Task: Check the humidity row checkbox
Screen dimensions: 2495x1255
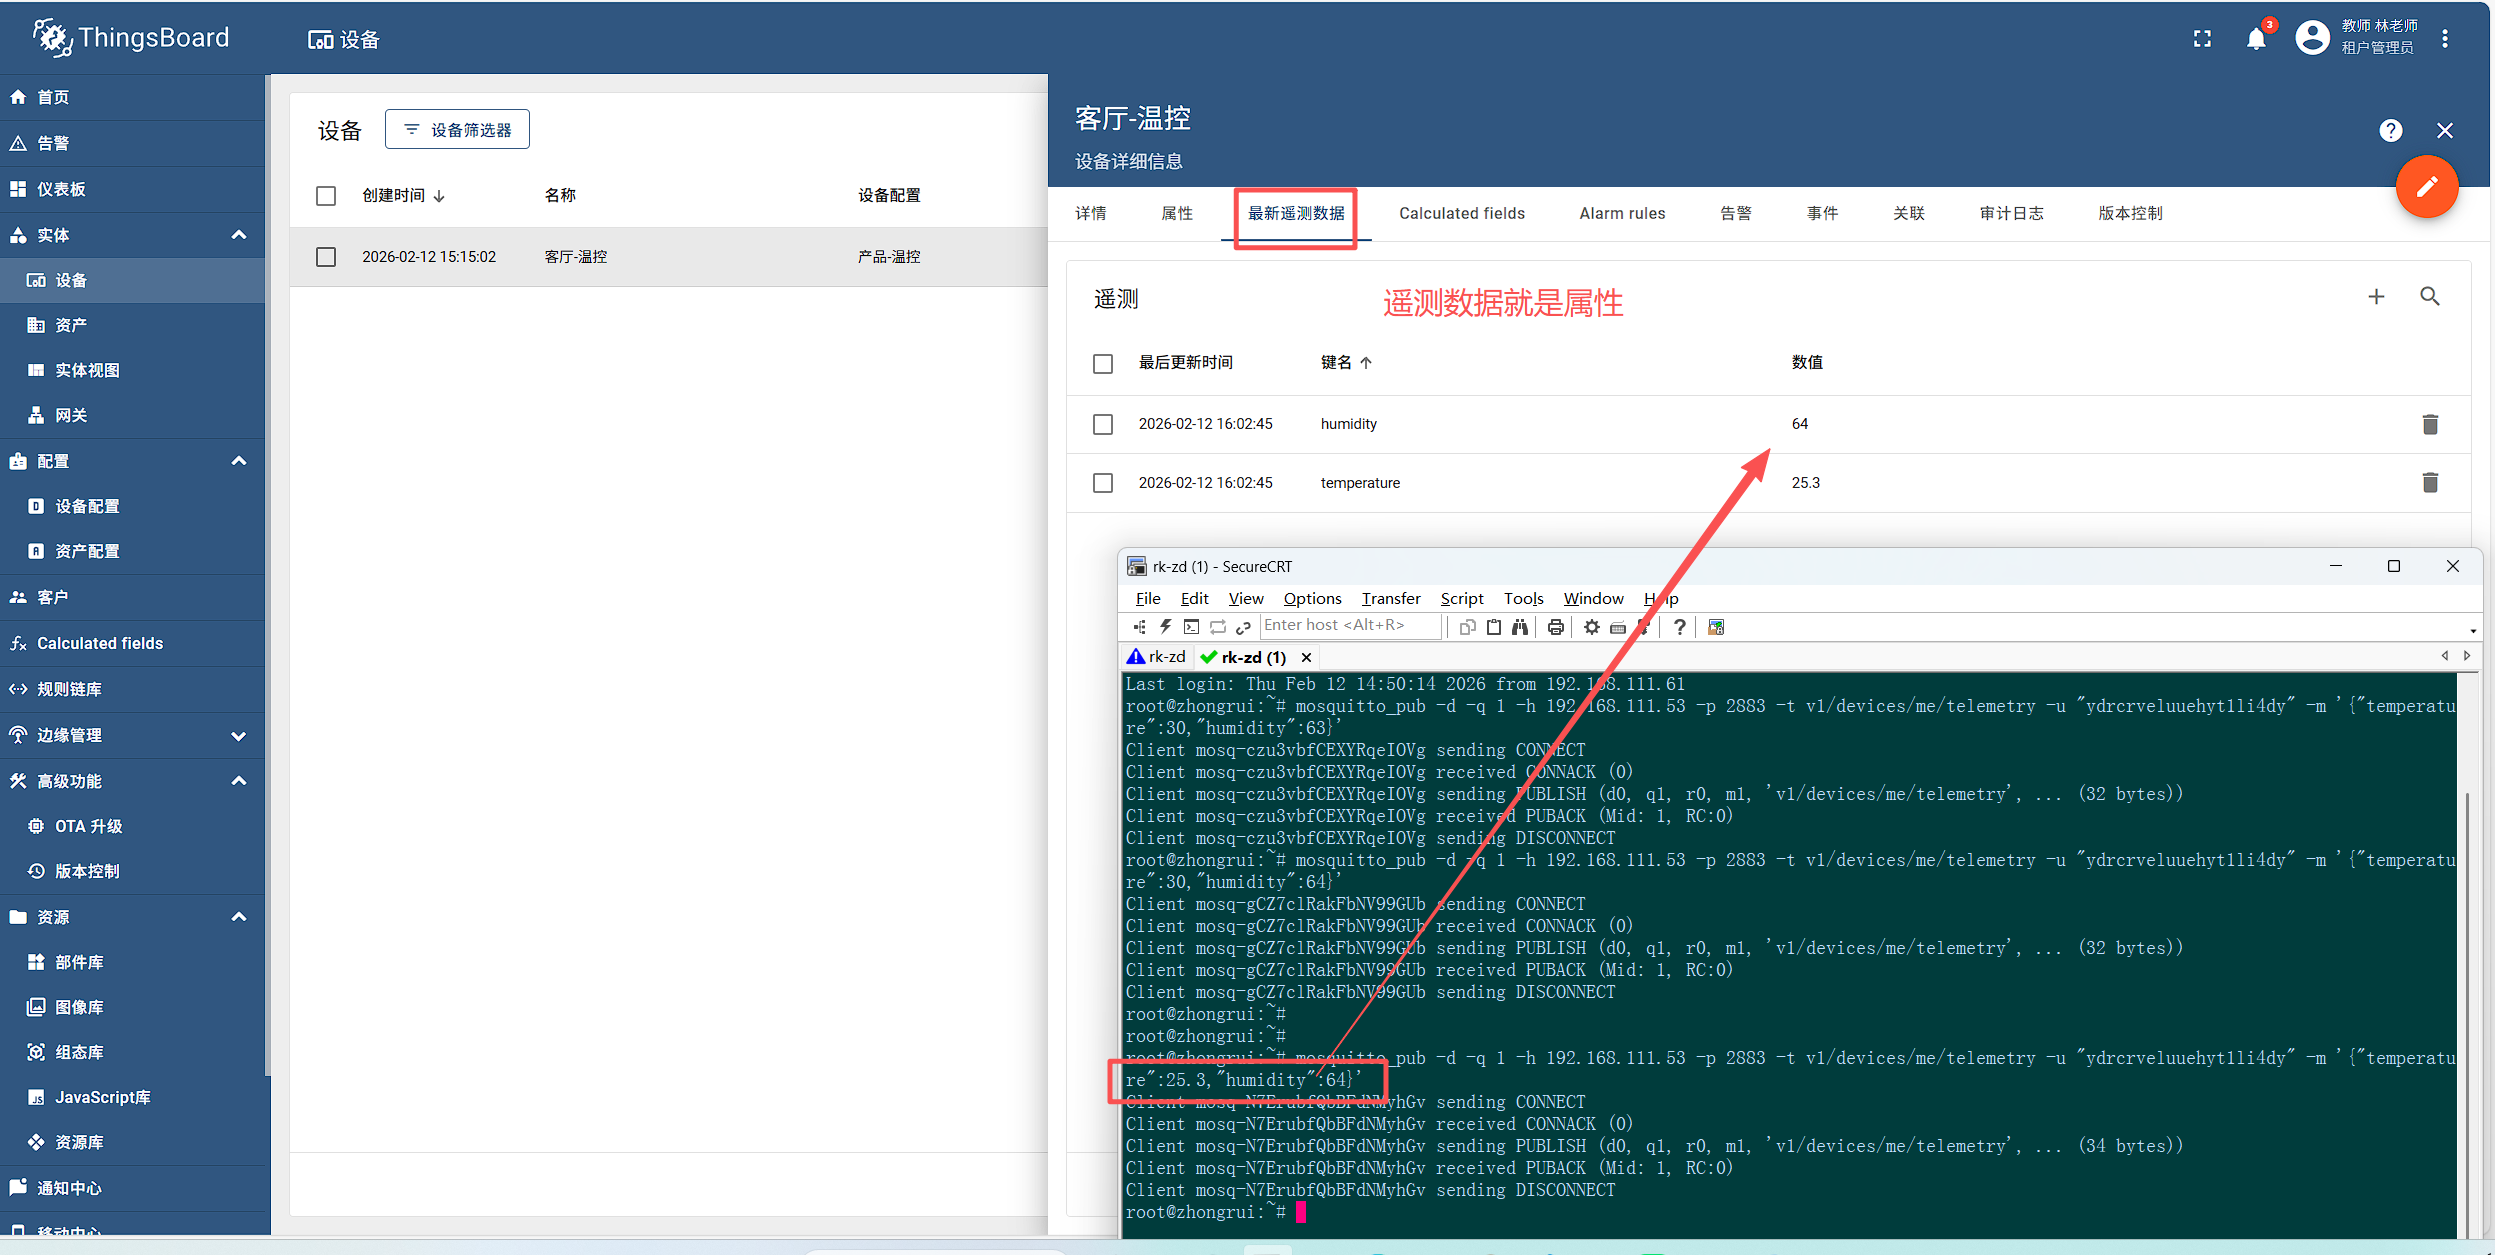Action: point(1103,424)
